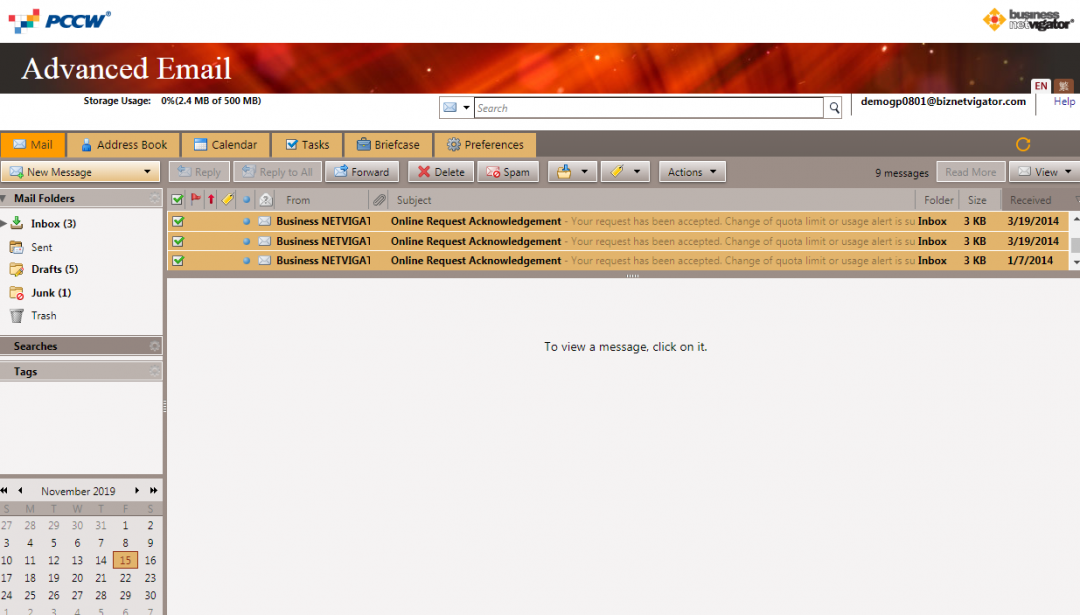The width and height of the screenshot is (1080, 615).
Task: Select the Forward toolbar icon
Action: tap(362, 171)
